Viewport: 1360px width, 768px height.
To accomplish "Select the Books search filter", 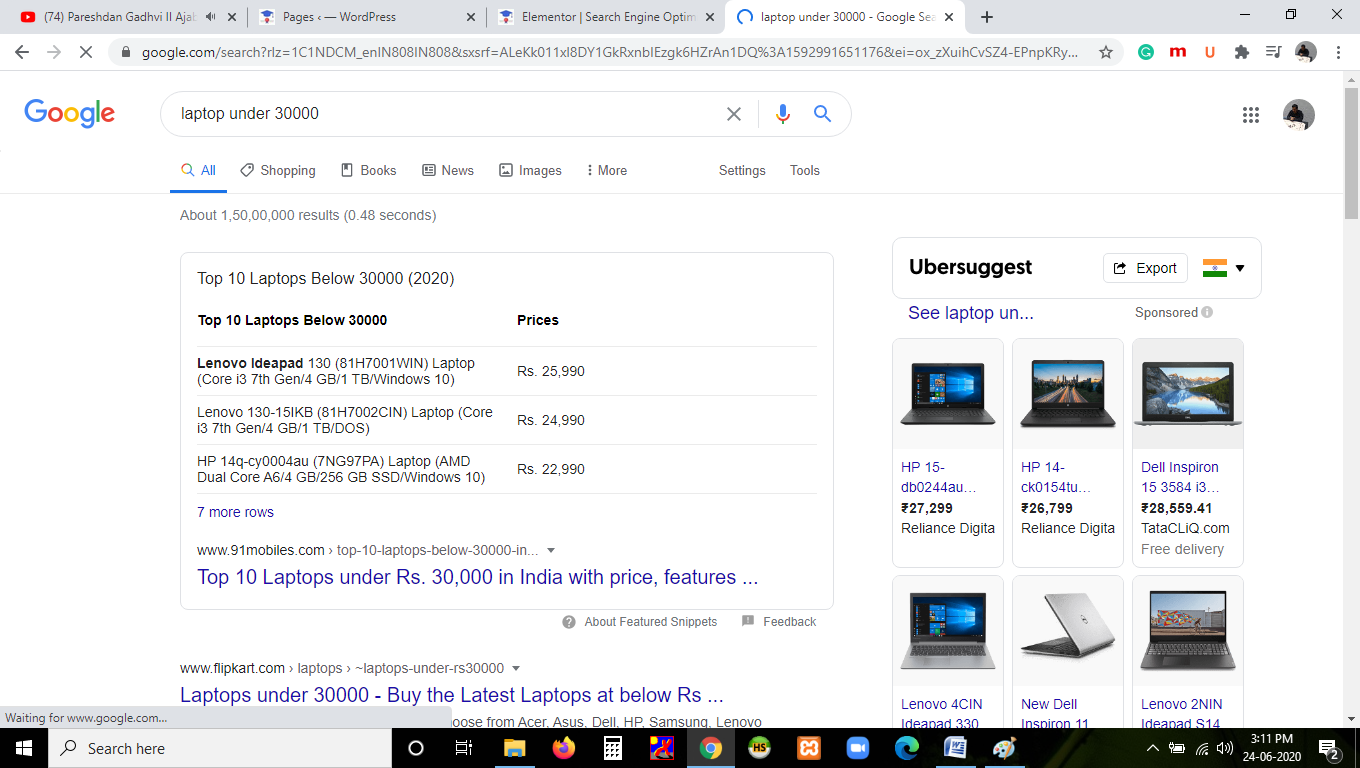I will pos(369,170).
